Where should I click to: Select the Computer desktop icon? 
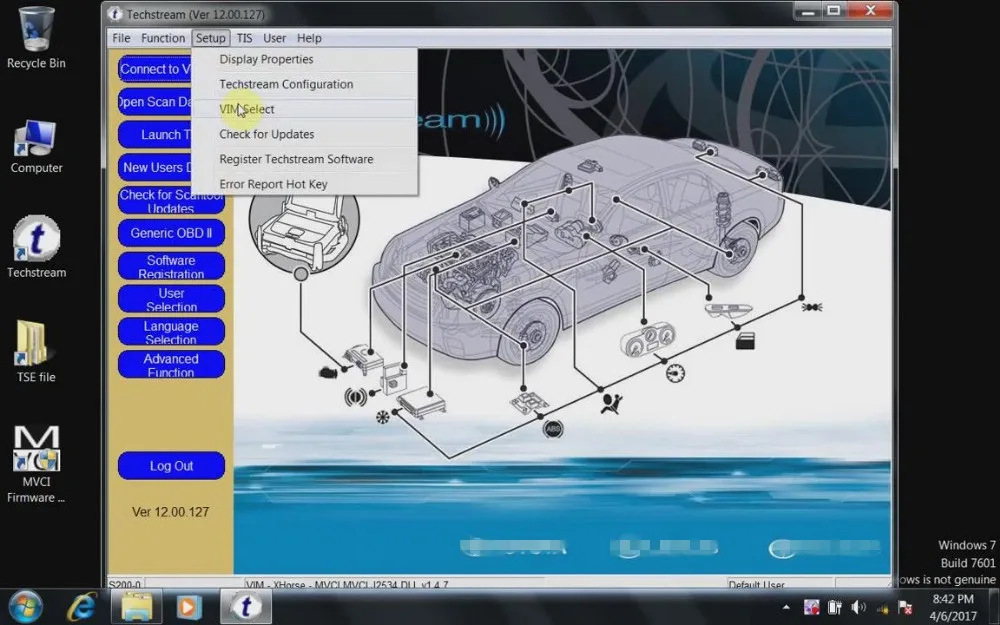tap(36, 147)
